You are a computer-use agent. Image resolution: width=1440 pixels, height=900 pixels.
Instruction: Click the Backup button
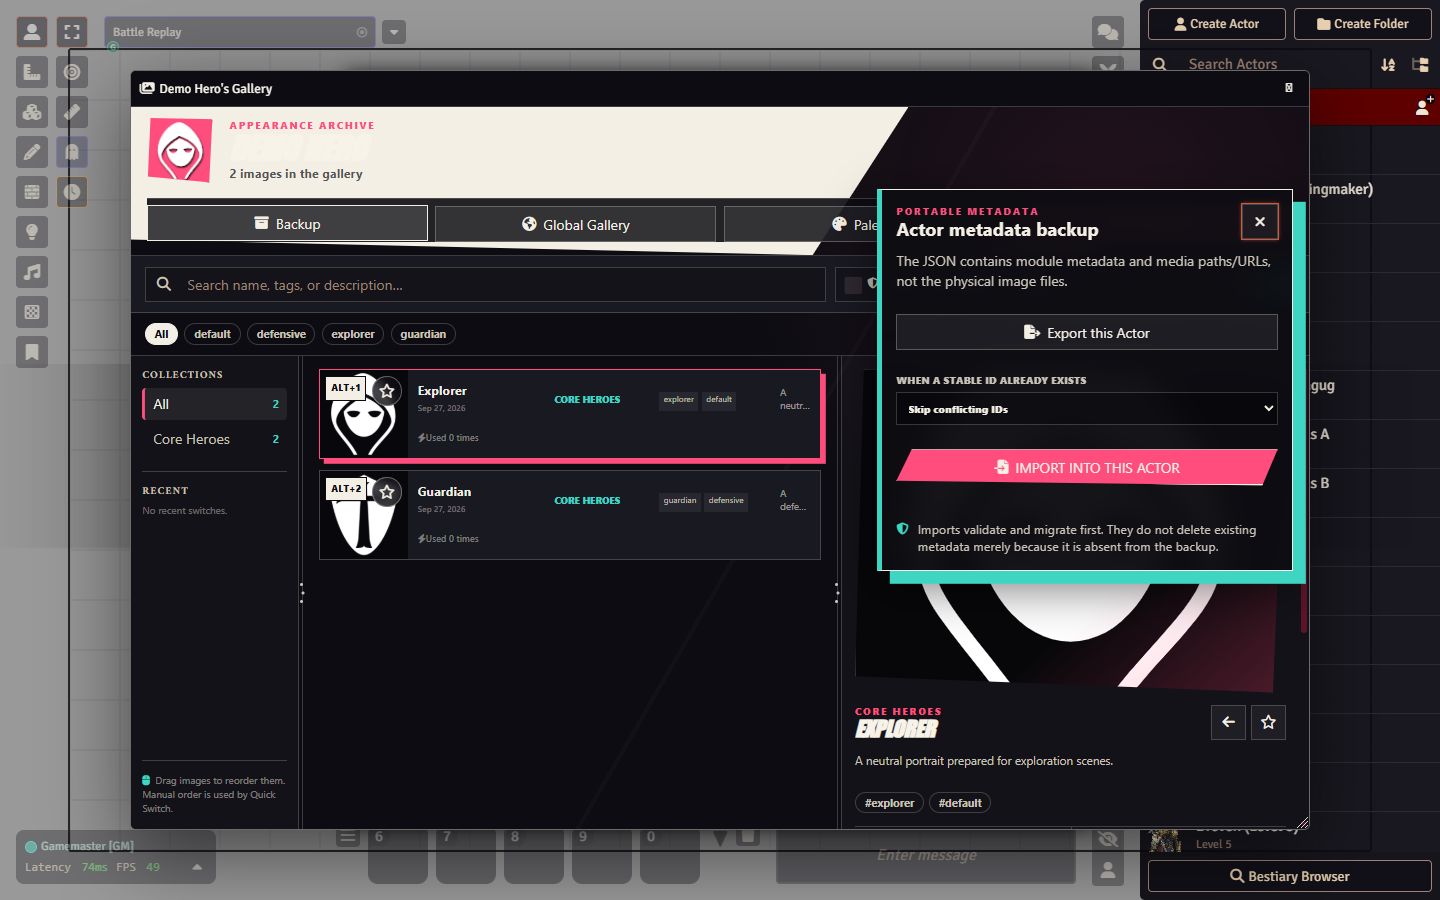[x=288, y=224]
